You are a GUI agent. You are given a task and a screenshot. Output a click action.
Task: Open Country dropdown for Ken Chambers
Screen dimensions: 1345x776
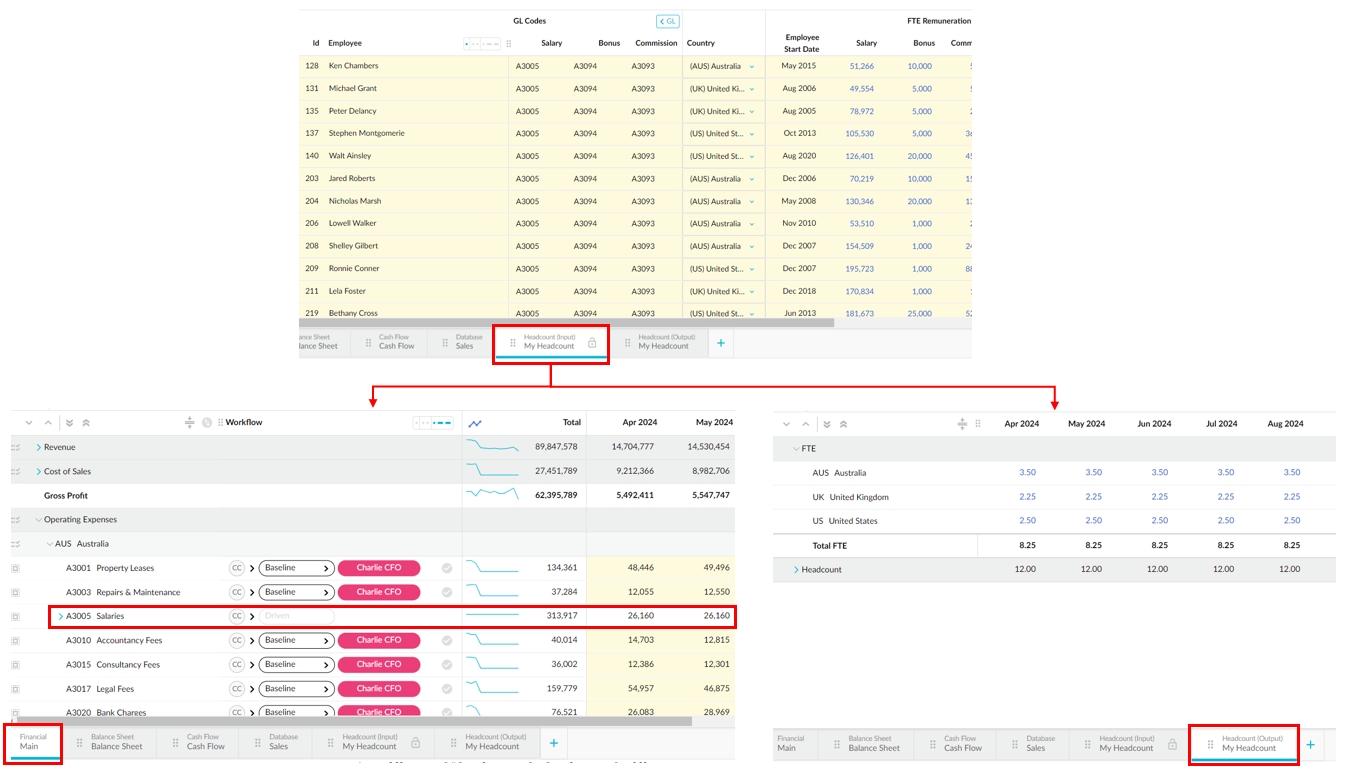pyautogui.click(x=752, y=67)
